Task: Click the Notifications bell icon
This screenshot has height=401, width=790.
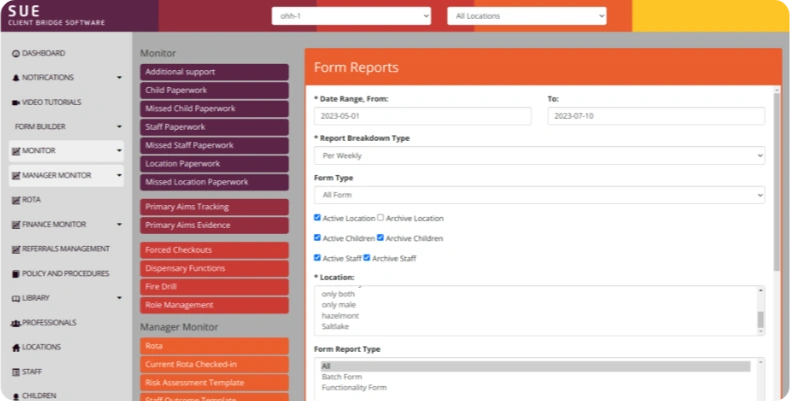Action: pos(15,77)
